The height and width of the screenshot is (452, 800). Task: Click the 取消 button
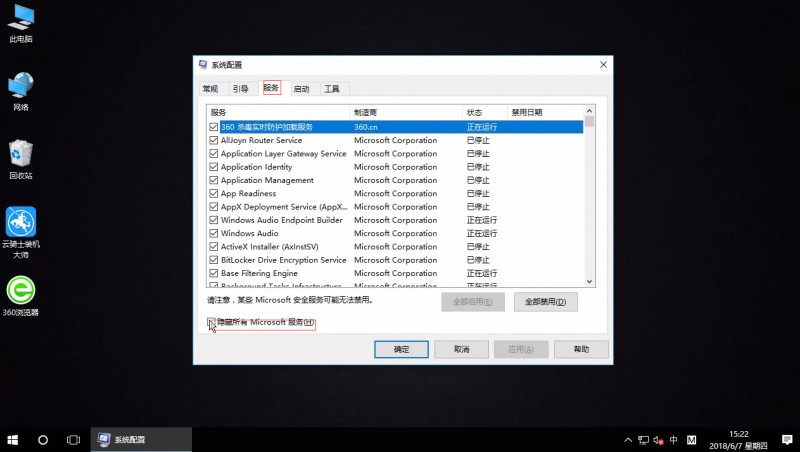(x=461, y=349)
